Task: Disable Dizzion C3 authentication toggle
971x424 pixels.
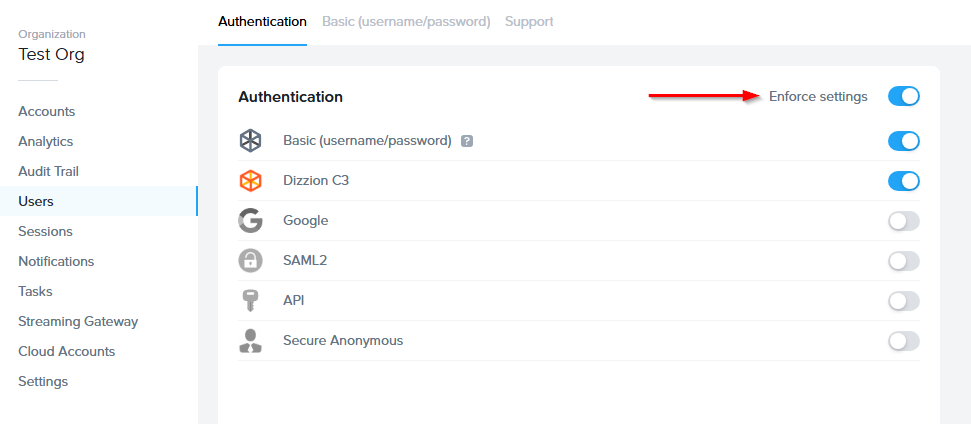Action: click(x=903, y=181)
